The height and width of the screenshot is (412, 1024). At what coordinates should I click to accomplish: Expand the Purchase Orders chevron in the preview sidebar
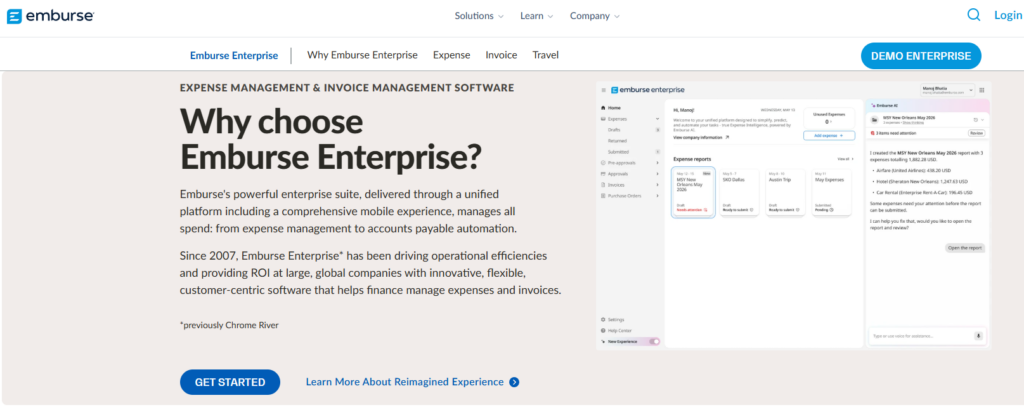[658, 196]
